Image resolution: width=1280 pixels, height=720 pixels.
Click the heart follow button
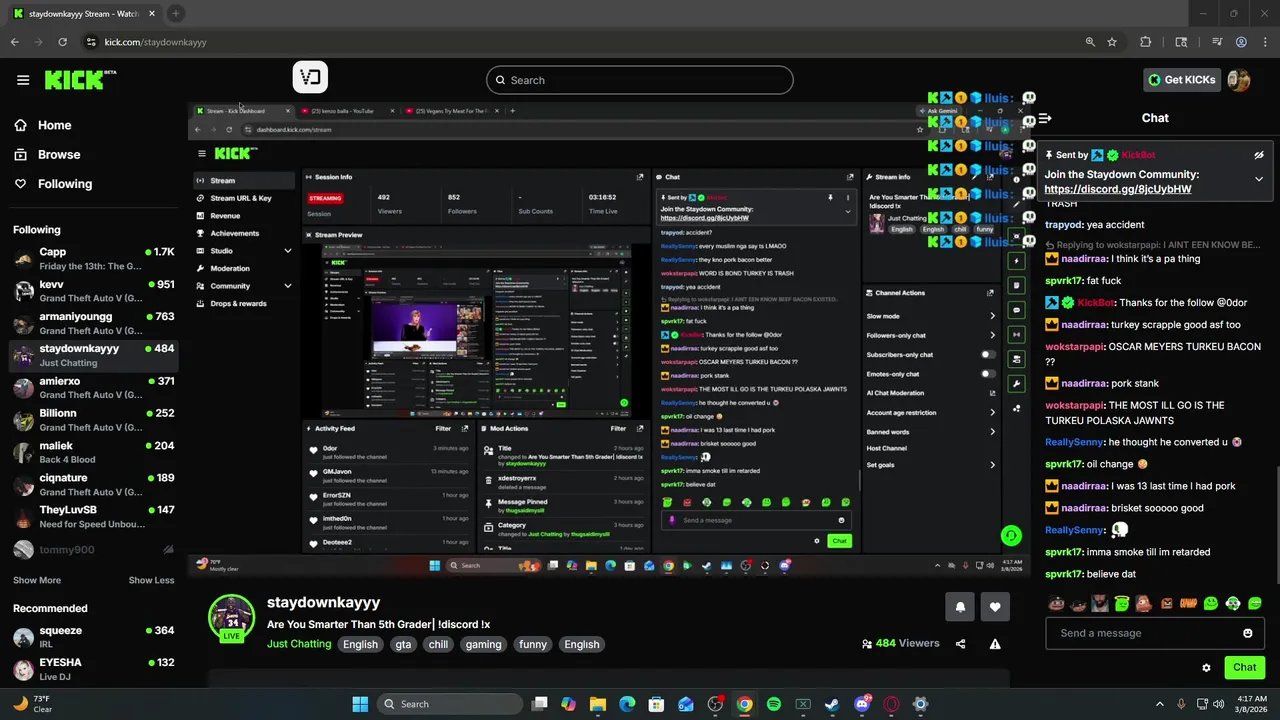point(995,606)
